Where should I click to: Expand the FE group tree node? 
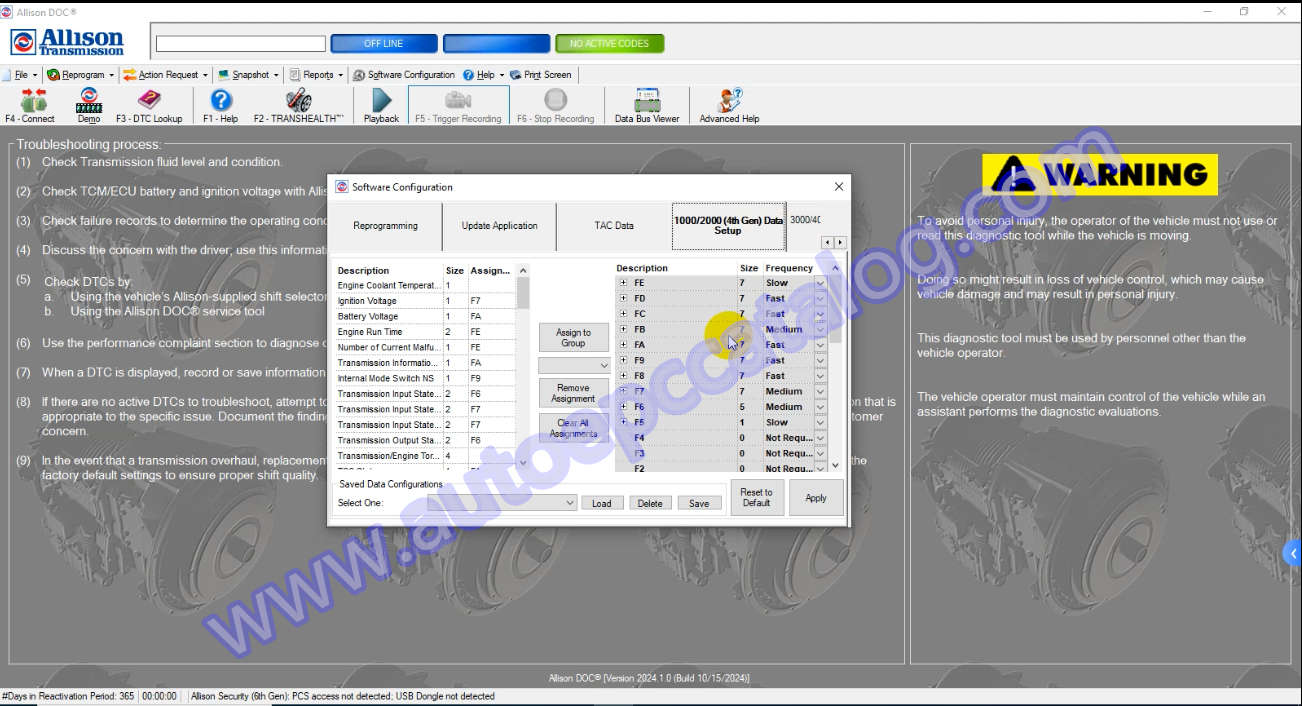[623, 283]
